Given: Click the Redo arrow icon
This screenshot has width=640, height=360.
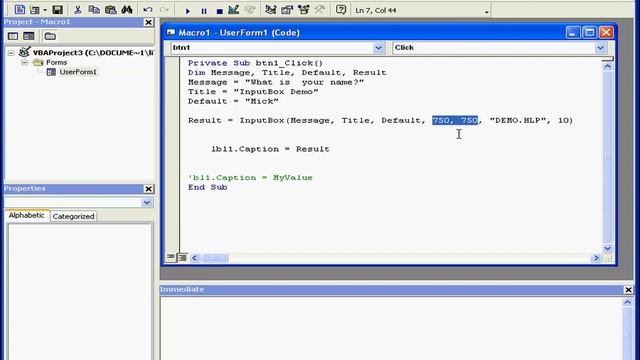Looking at the screenshot, I should (x=164, y=10).
